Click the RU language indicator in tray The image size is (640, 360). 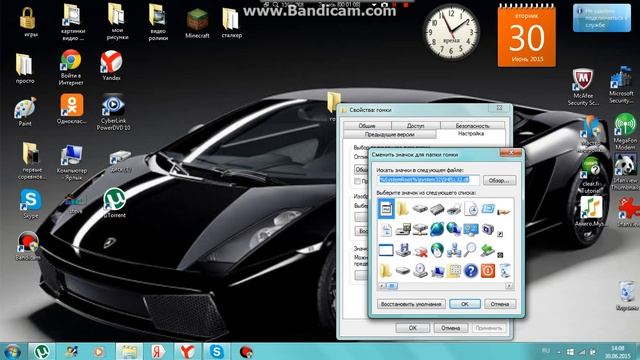[545, 351]
